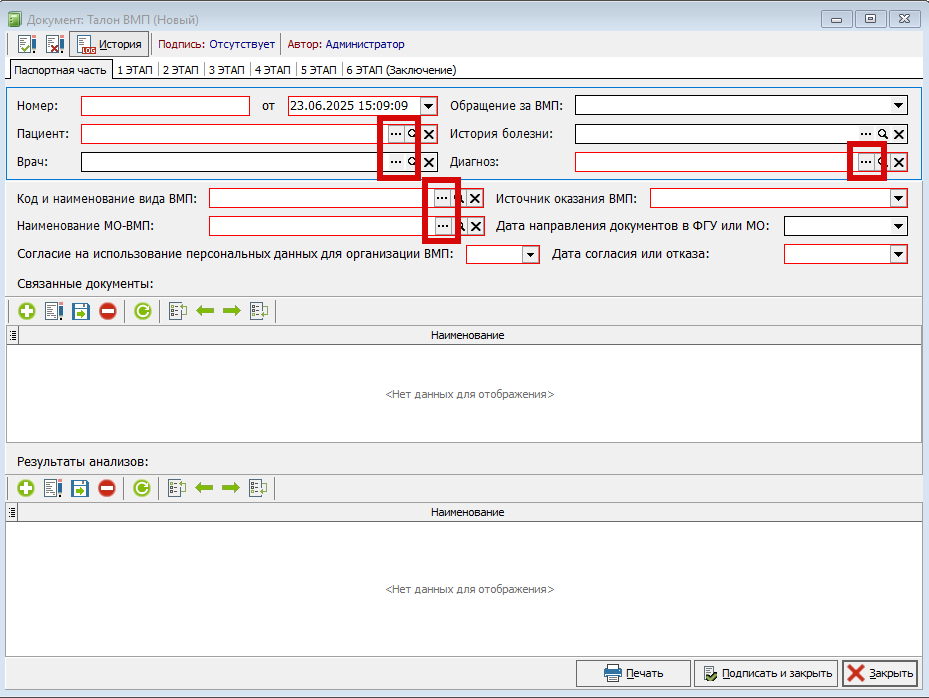Open the 1 ЭТАП tab
Viewport: 929px width, 698px height.
tap(135, 70)
